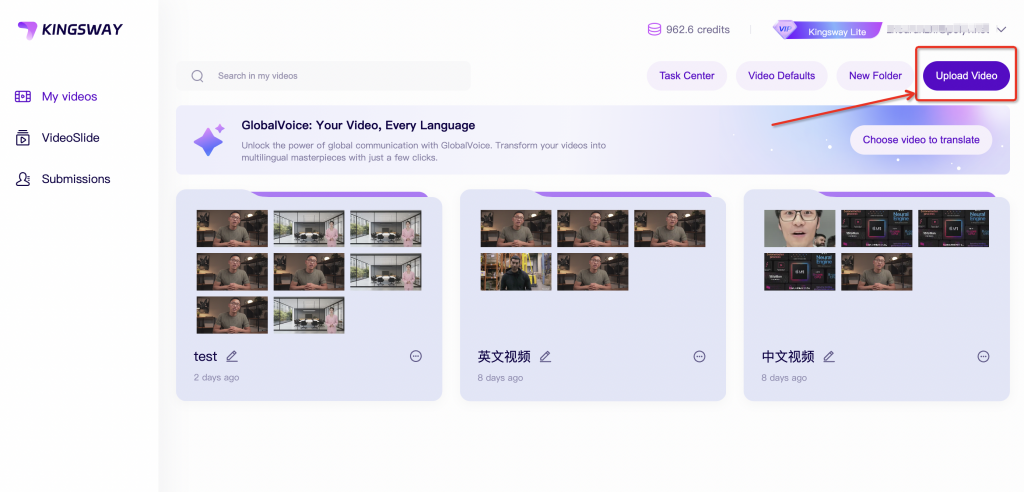The height and width of the screenshot is (492, 1024).
Task: Rename the test folder with pencil icon
Action: (232, 357)
